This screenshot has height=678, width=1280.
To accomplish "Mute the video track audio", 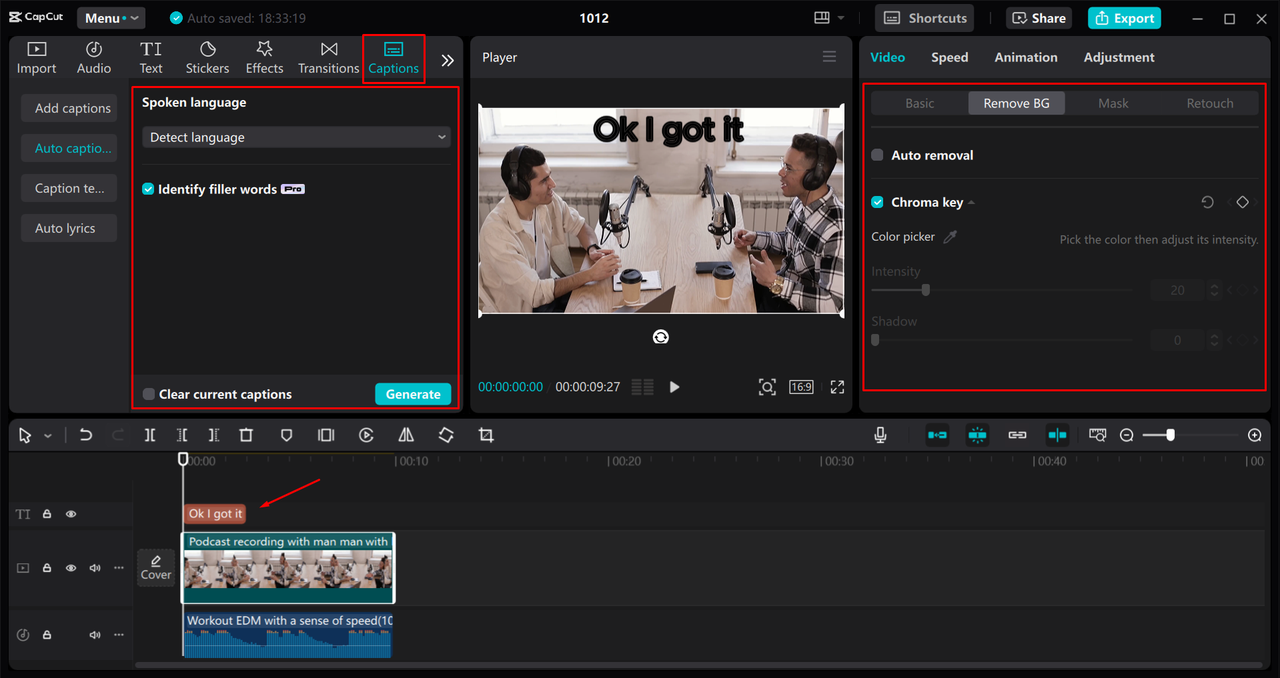I will coord(95,568).
